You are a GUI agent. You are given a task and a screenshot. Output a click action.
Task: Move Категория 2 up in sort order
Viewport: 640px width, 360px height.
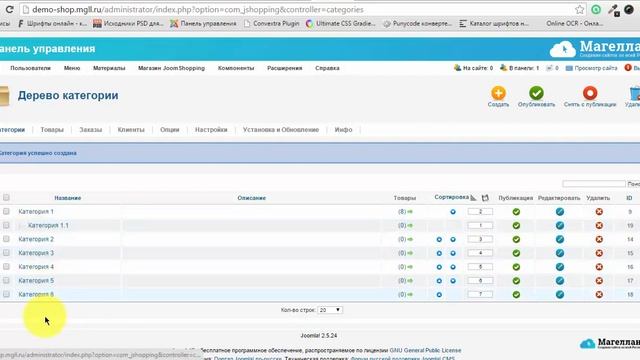[x=439, y=240]
